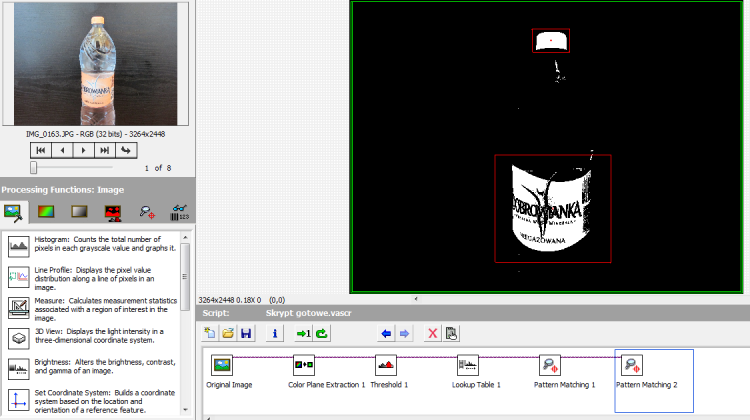Show previous image in browser

(62, 150)
